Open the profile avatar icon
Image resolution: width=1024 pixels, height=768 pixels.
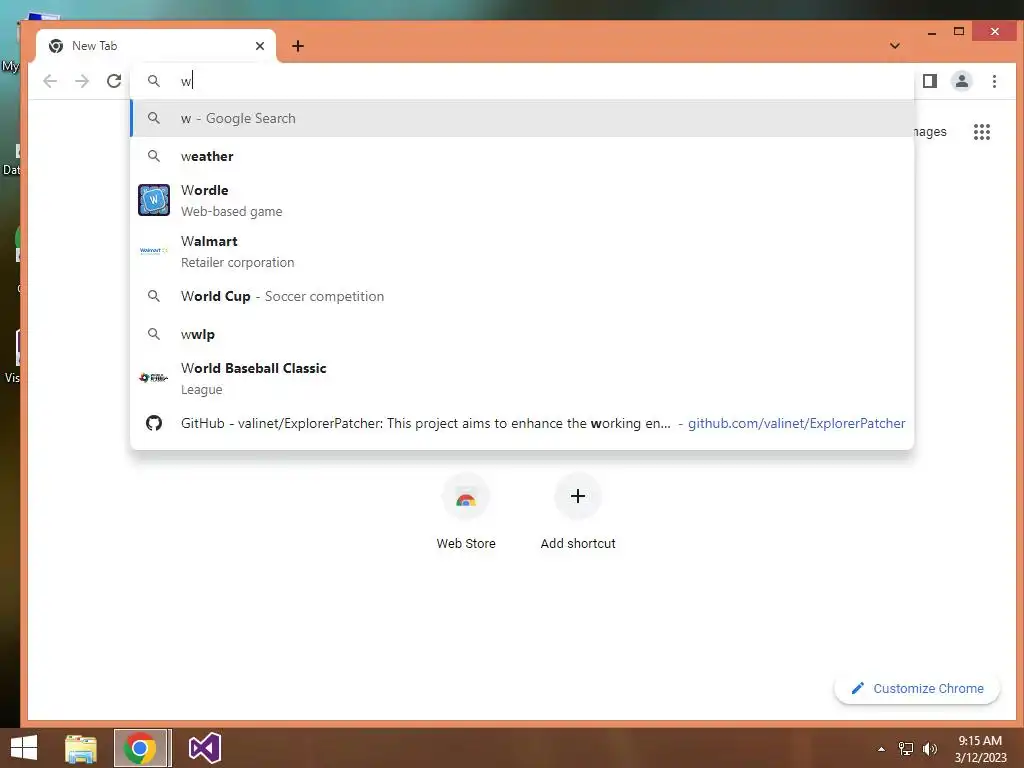pyautogui.click(x=961, y=81)
